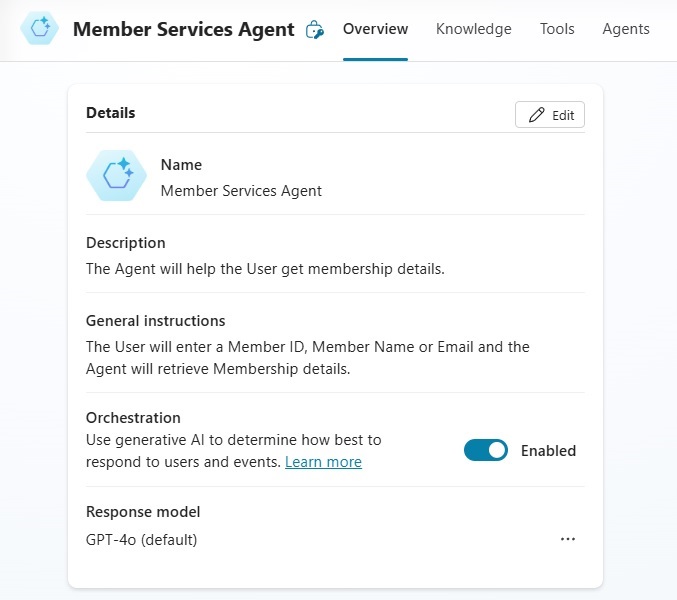Click the Details section heading
Screen dimensions: 677x600
pos(111,113)
